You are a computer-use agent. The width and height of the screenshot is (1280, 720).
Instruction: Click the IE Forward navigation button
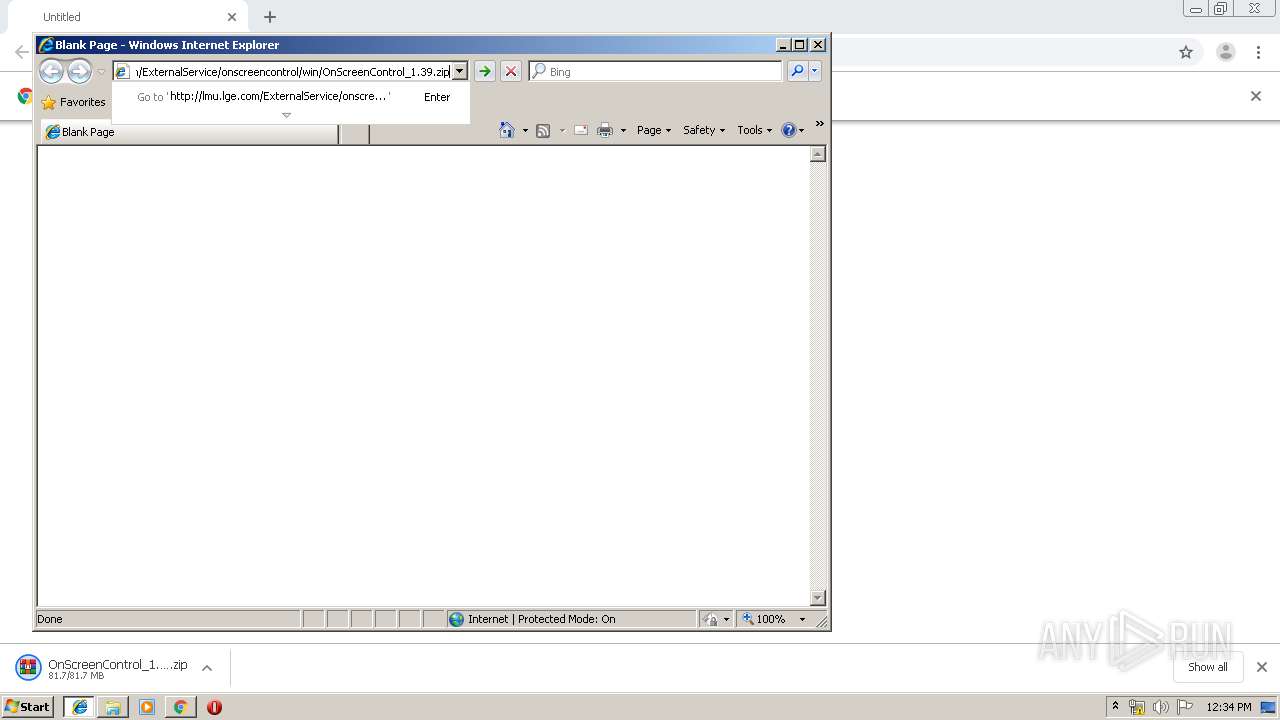click(79, 71)
